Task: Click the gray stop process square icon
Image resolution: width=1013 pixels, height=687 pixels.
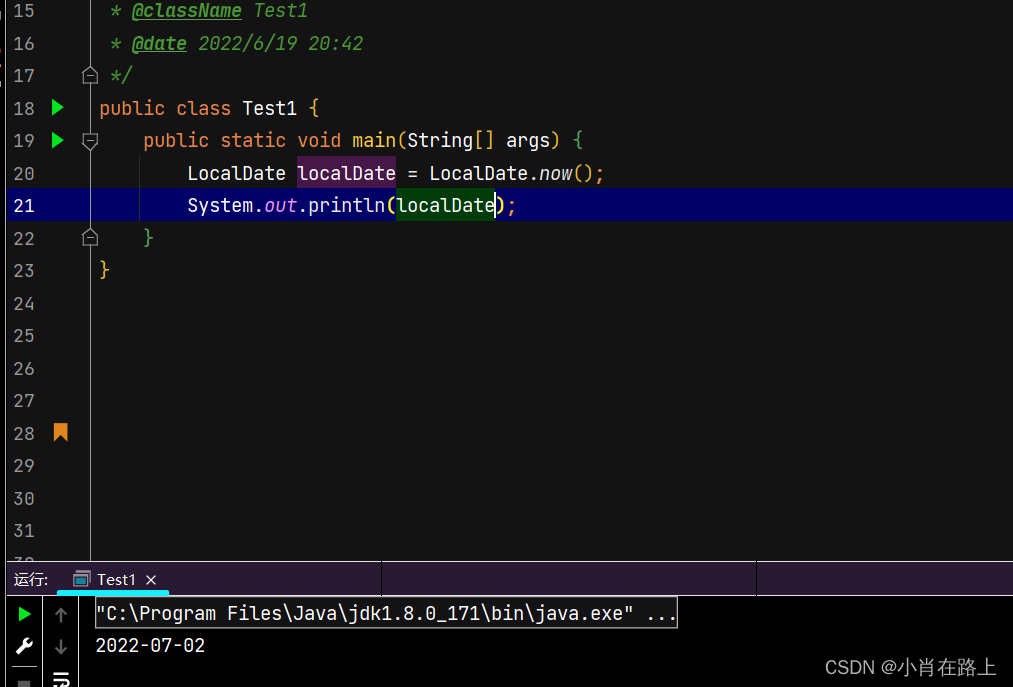Action: pyautogui.click(x=24, y=683)
